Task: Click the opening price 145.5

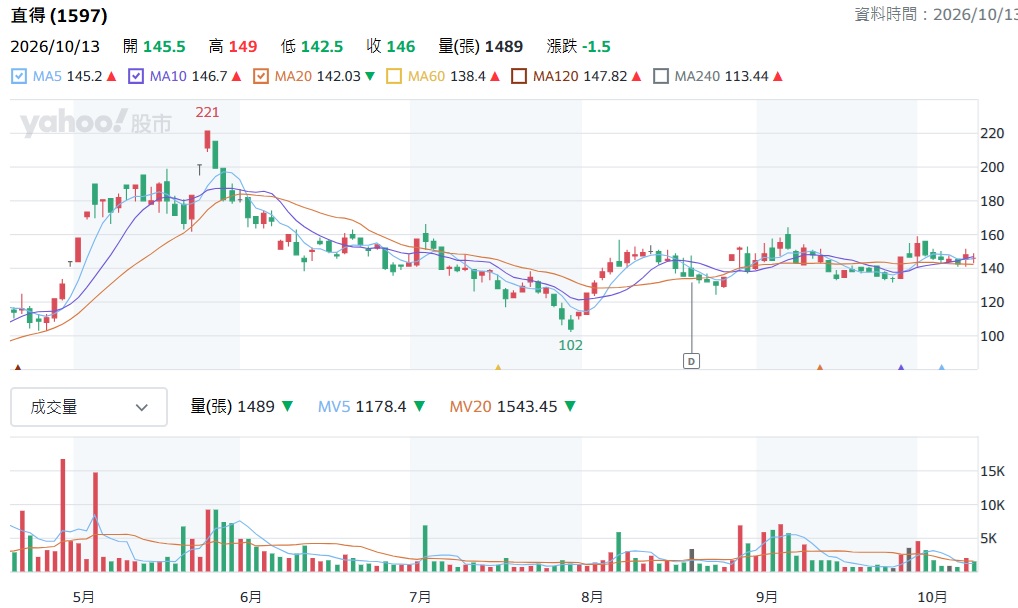Action: [x=164, y=47]
